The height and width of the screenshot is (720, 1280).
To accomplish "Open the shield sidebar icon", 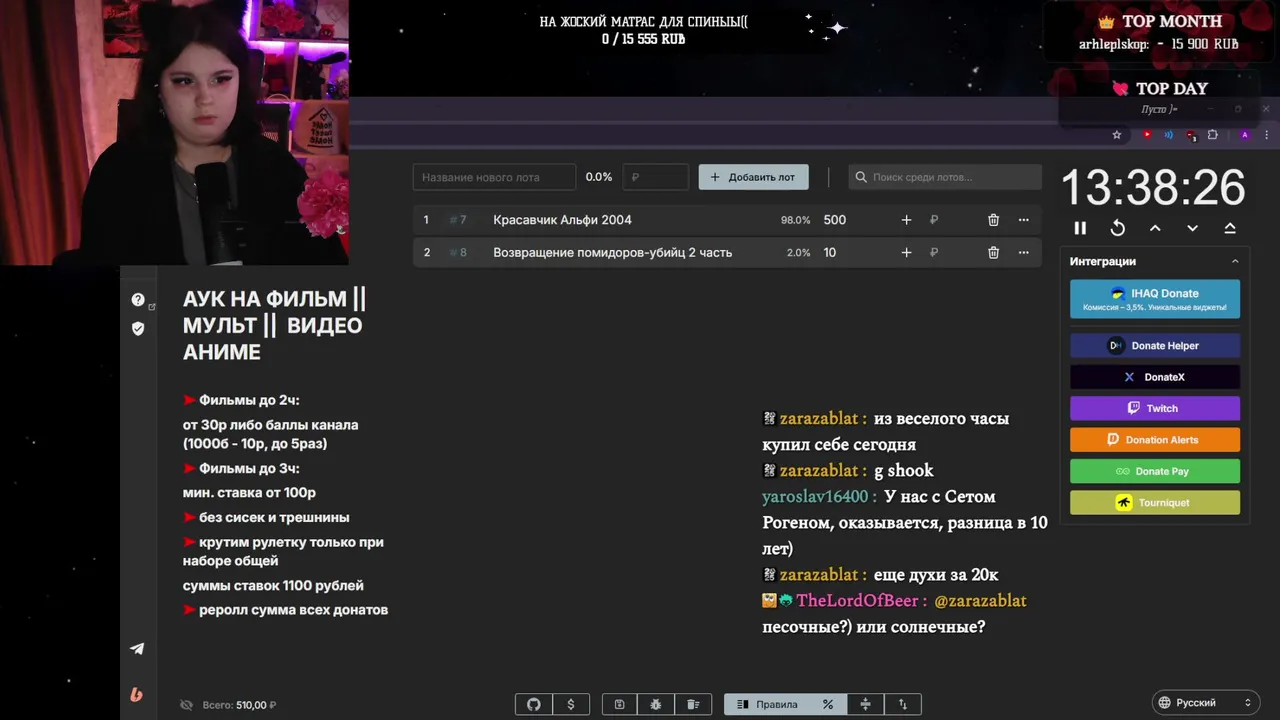I will (x=138, y=328).
